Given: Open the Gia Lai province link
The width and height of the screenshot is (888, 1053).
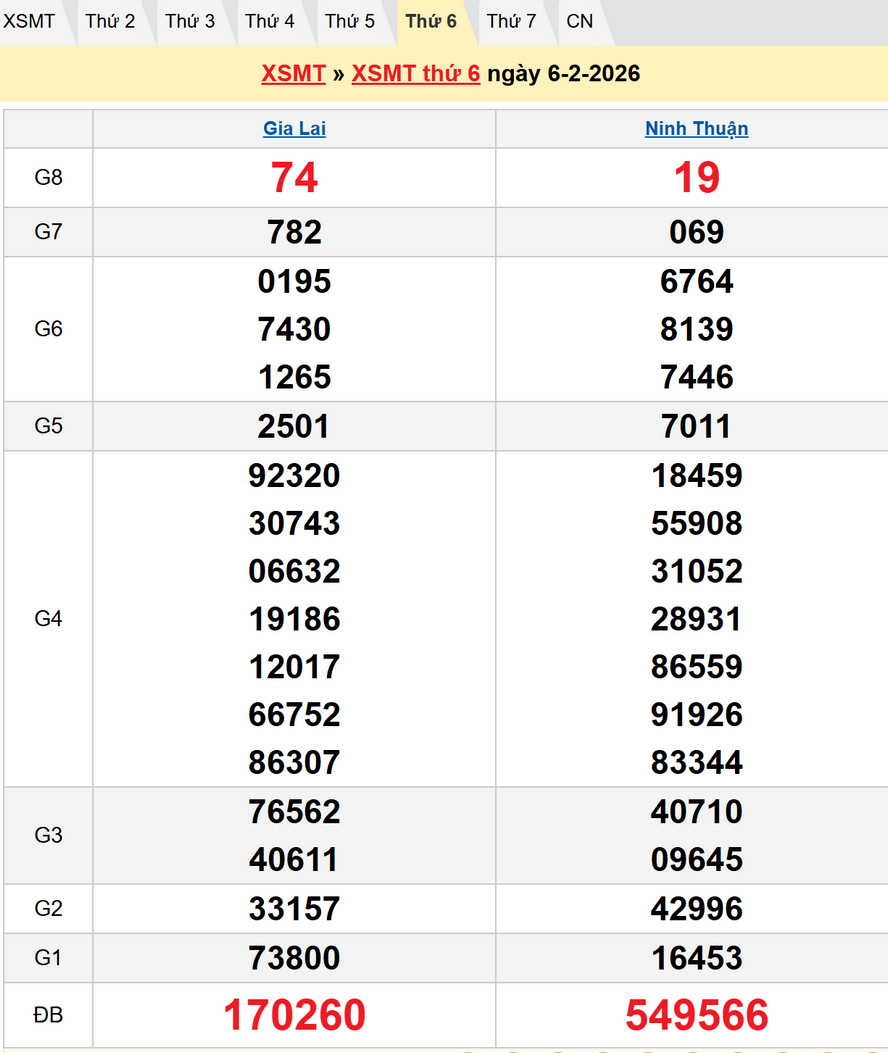Looking at the screenshot, I should click(294, 129).
